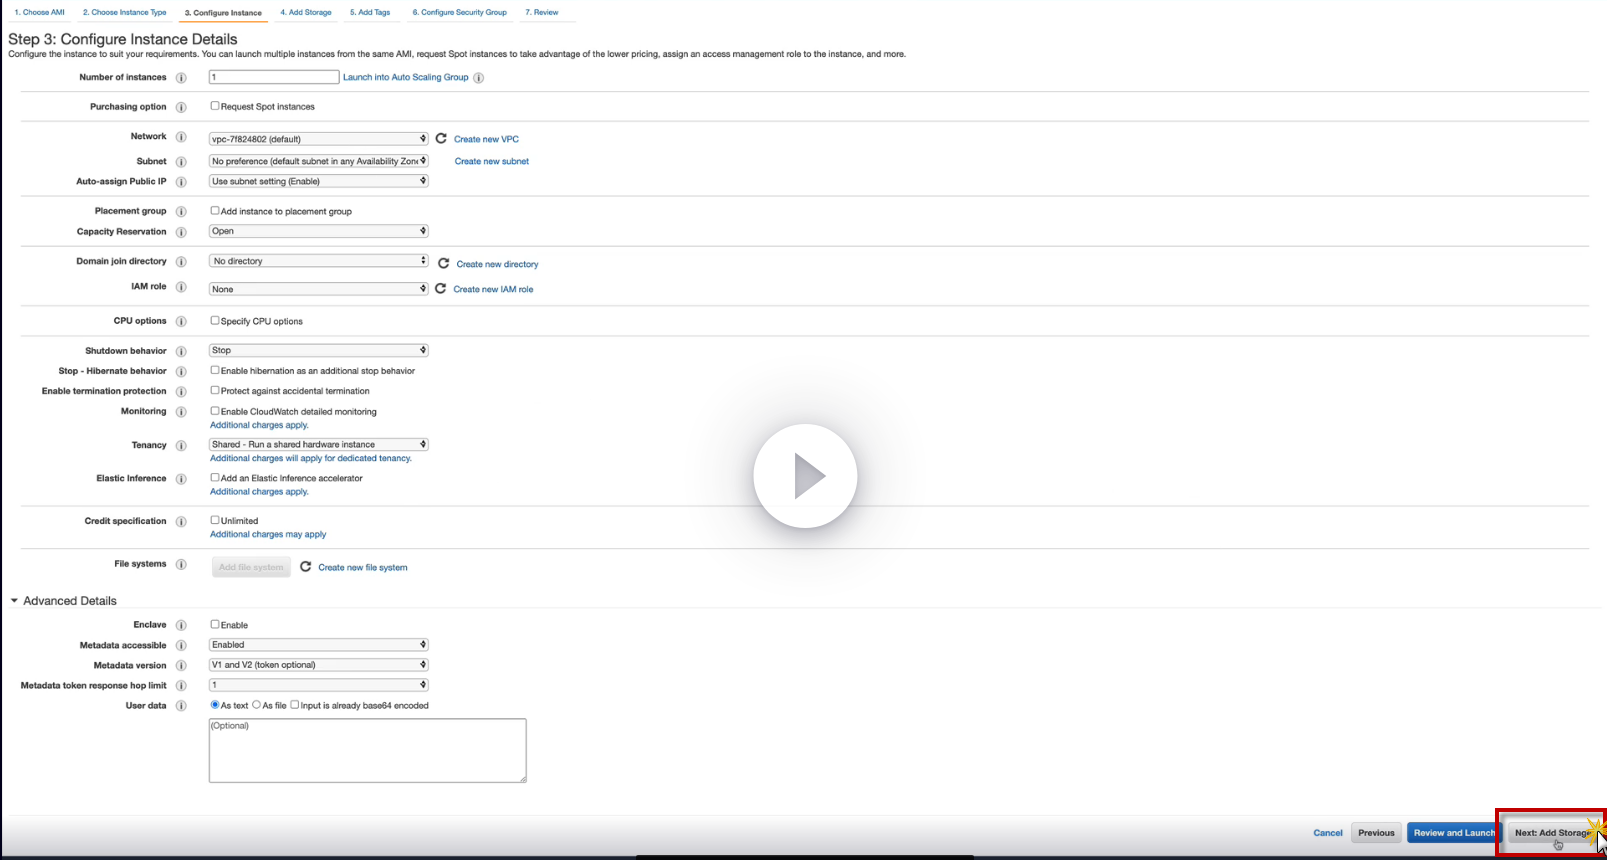Check Add instance to placement group

point(214,211)
